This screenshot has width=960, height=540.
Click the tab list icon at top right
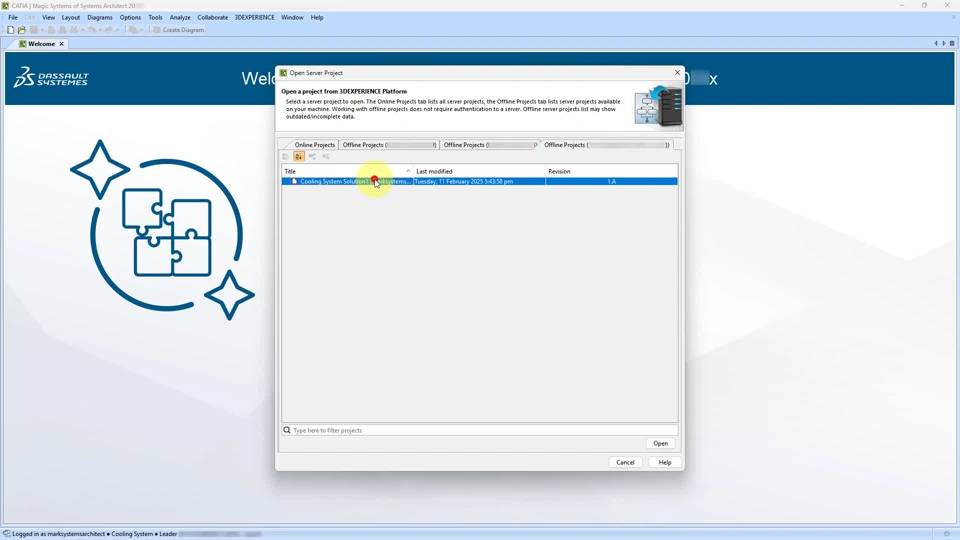point(952,43)
